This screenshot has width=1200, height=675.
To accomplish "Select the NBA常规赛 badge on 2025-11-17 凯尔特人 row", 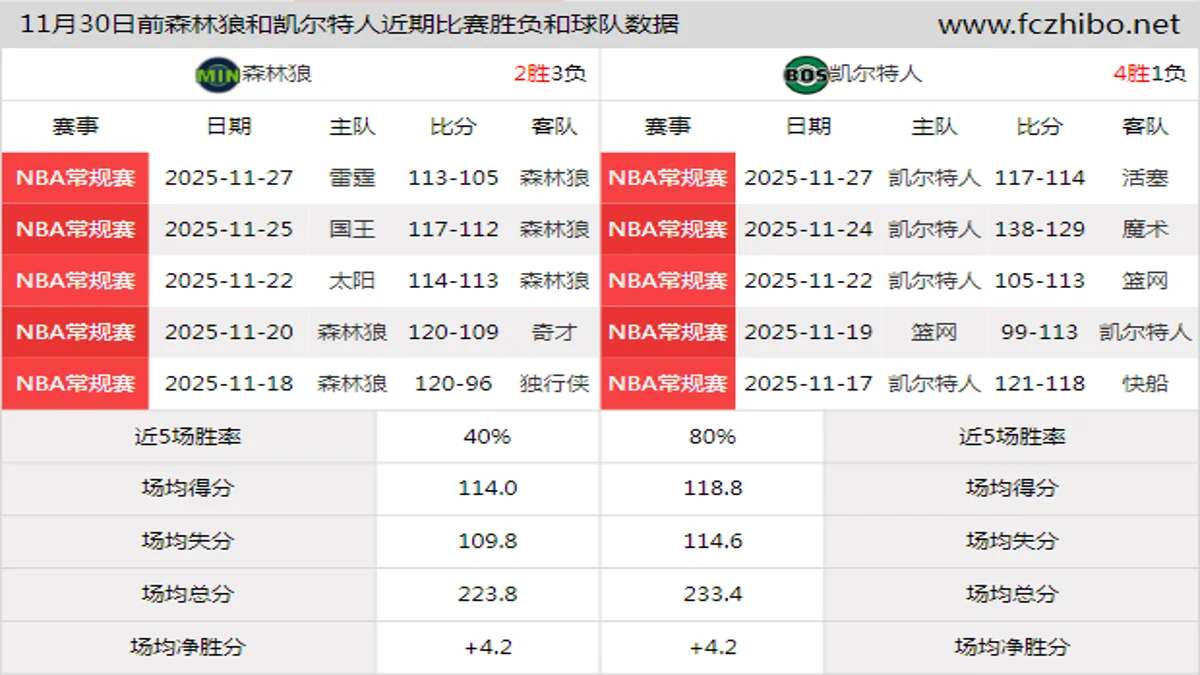I will coord(667,383).
